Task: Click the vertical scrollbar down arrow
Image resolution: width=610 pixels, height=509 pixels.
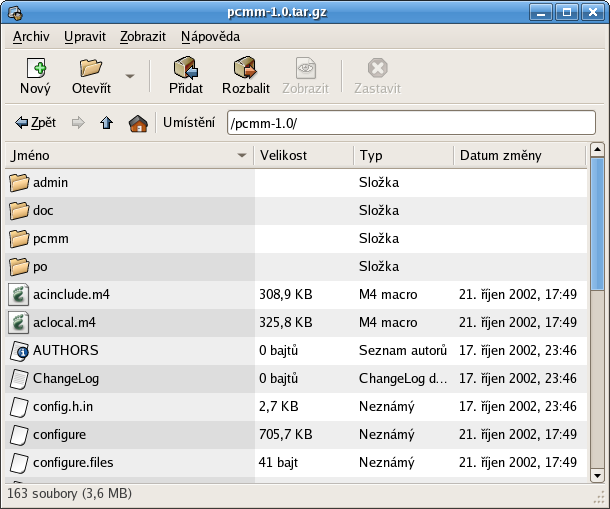Action: click(597, 474)
